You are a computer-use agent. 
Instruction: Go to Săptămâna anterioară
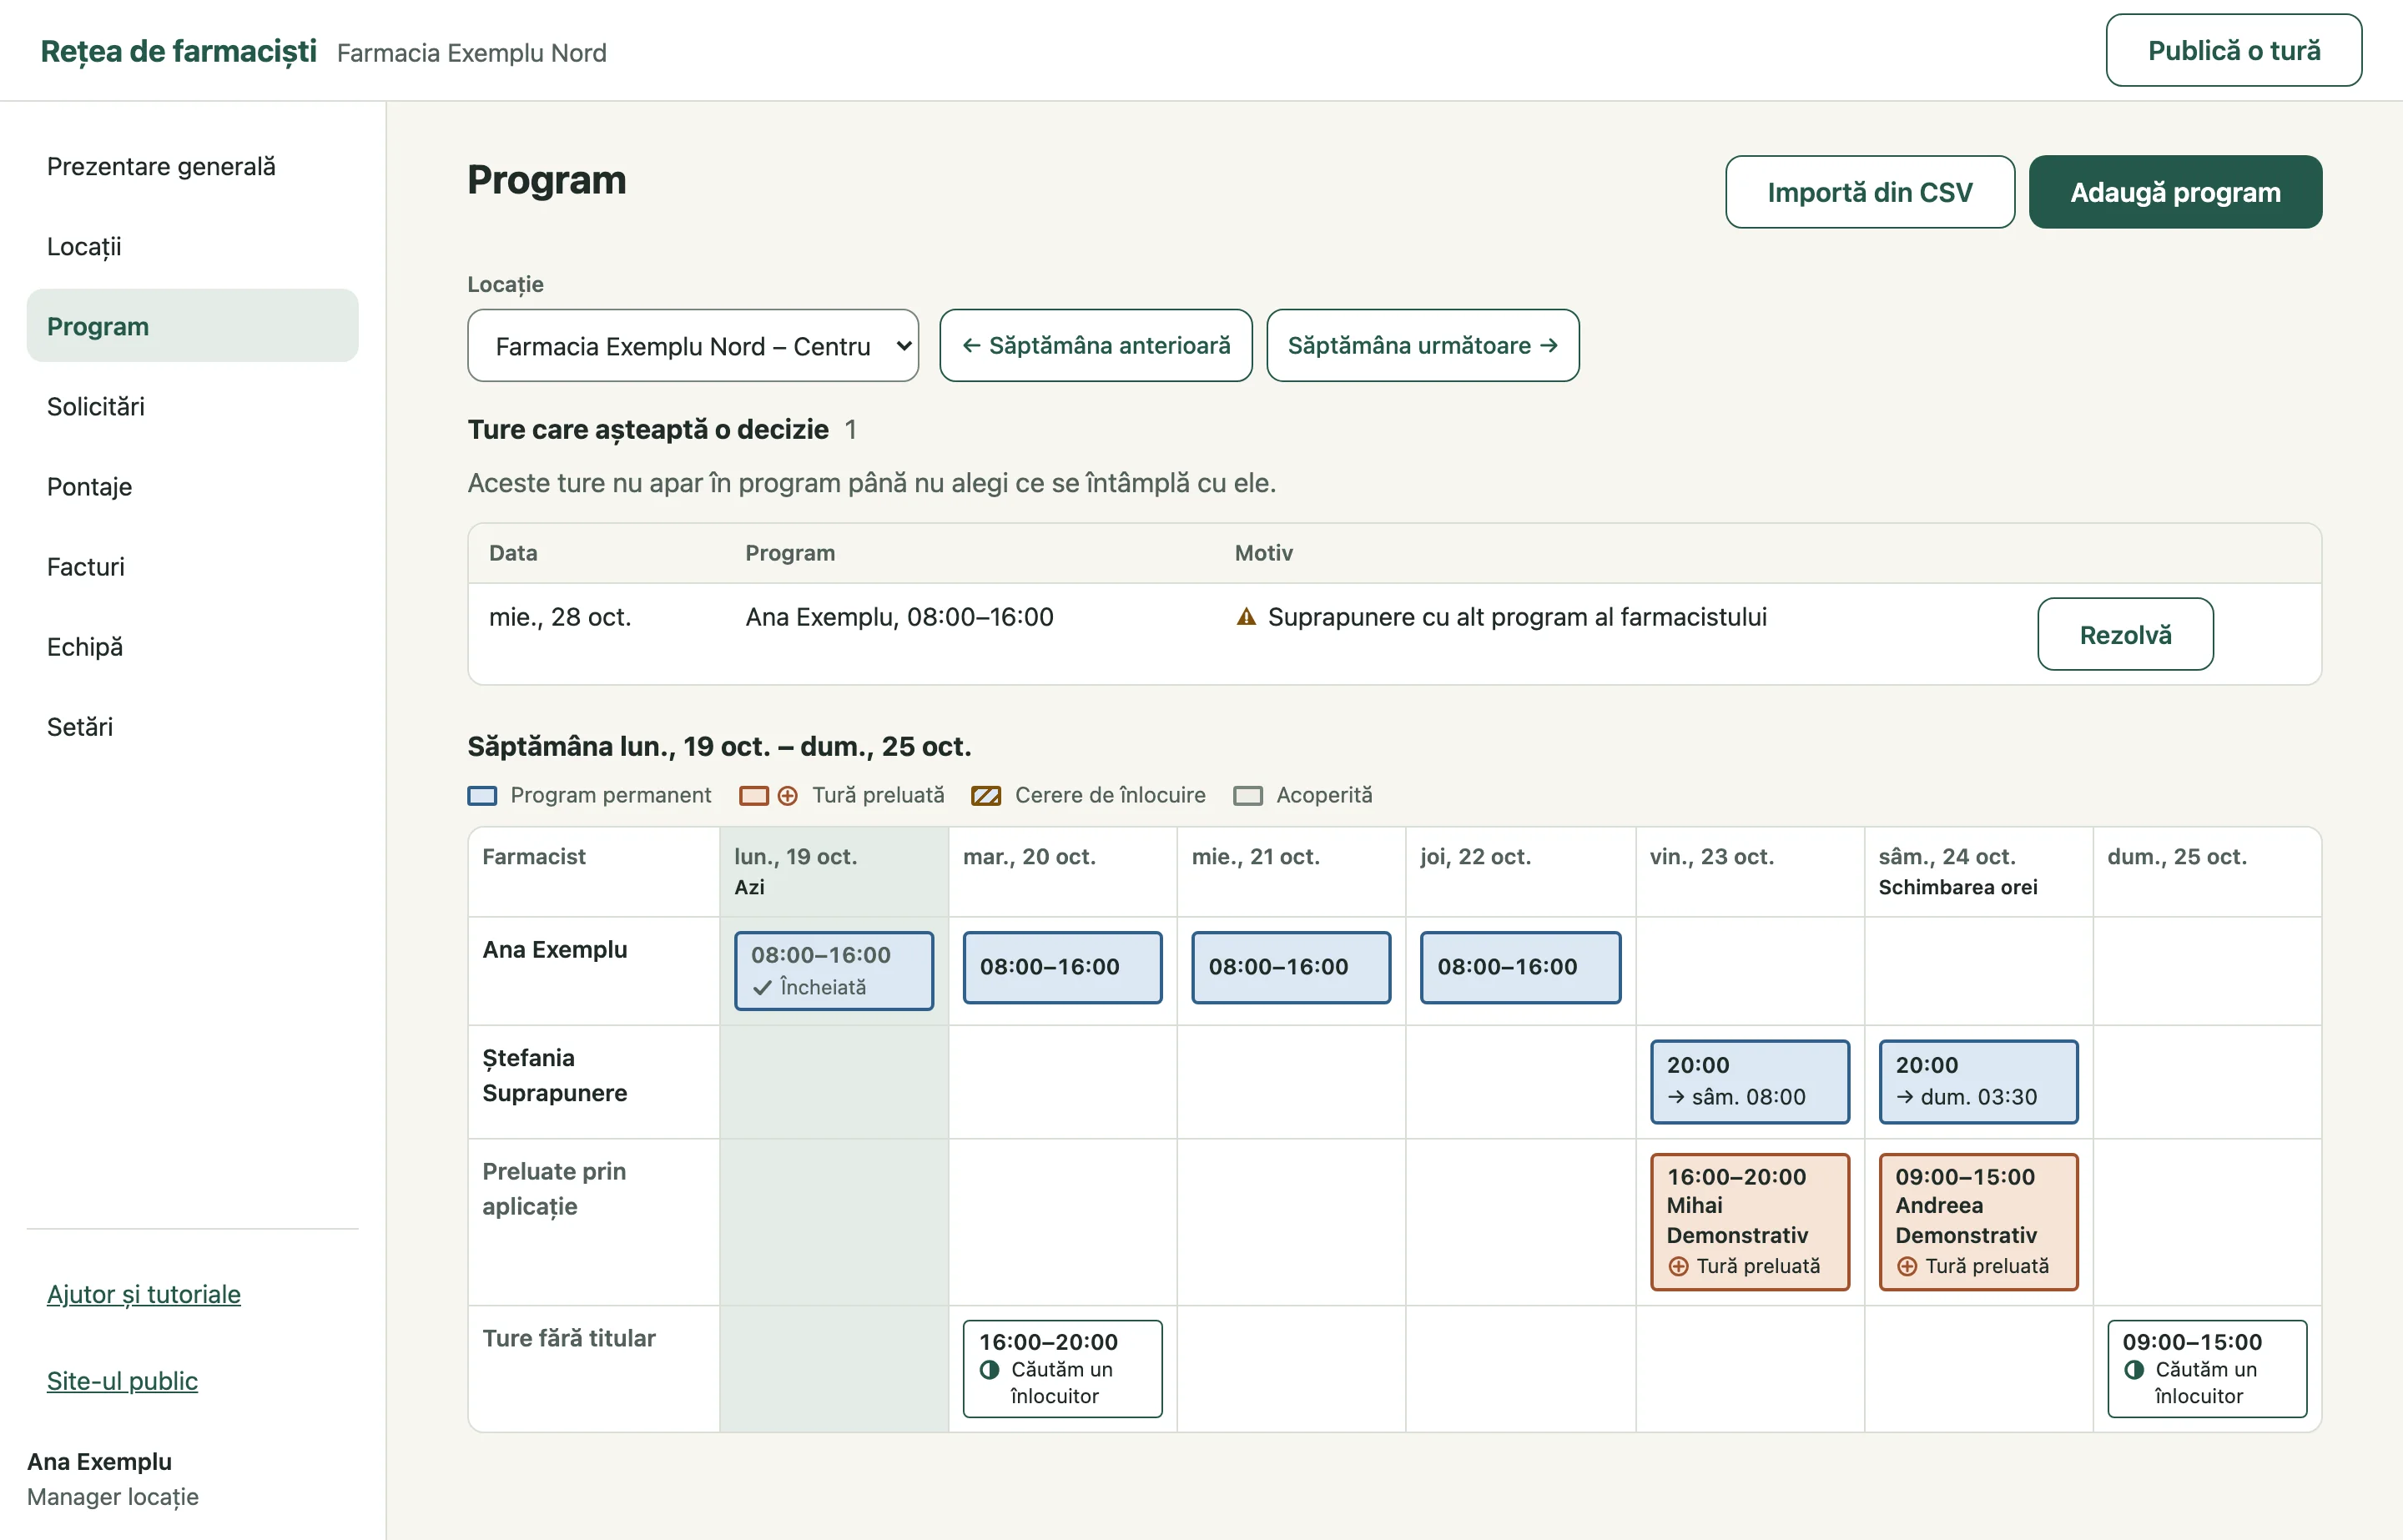(1096, 345)
